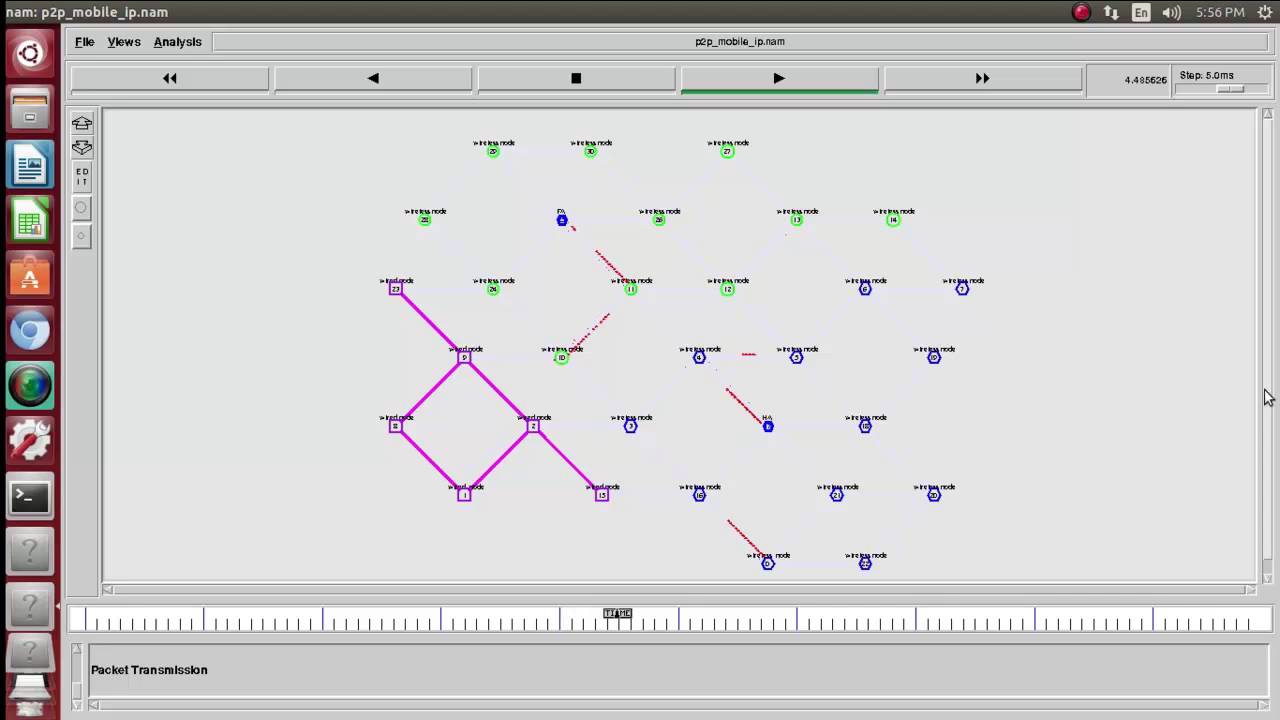Click the zoom out icon in left toolbar
1280x720 pixels.
click(x=82, y=148)
